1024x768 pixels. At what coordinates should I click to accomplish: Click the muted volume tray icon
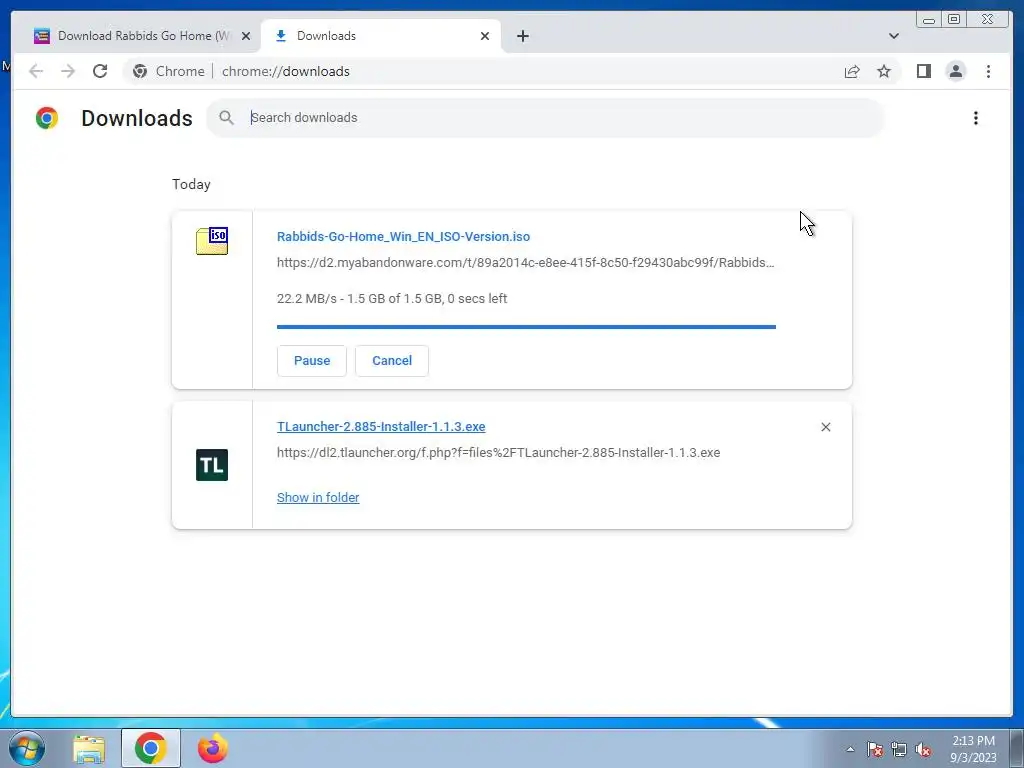923,749
